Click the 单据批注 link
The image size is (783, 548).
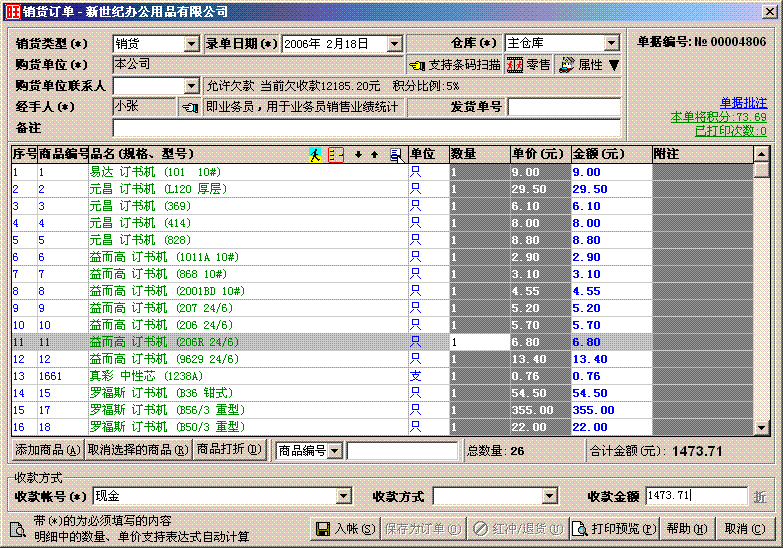(743, 103)
